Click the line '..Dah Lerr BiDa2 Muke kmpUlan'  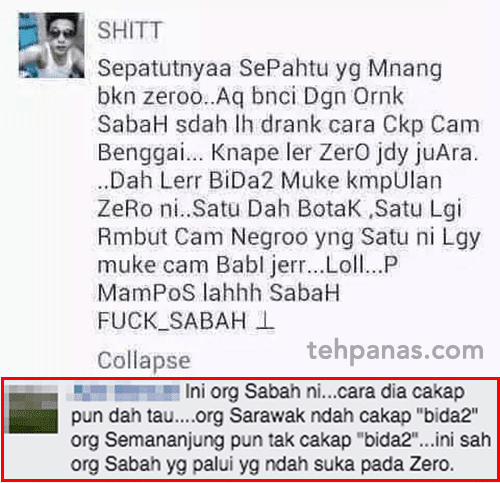[270, 180]
